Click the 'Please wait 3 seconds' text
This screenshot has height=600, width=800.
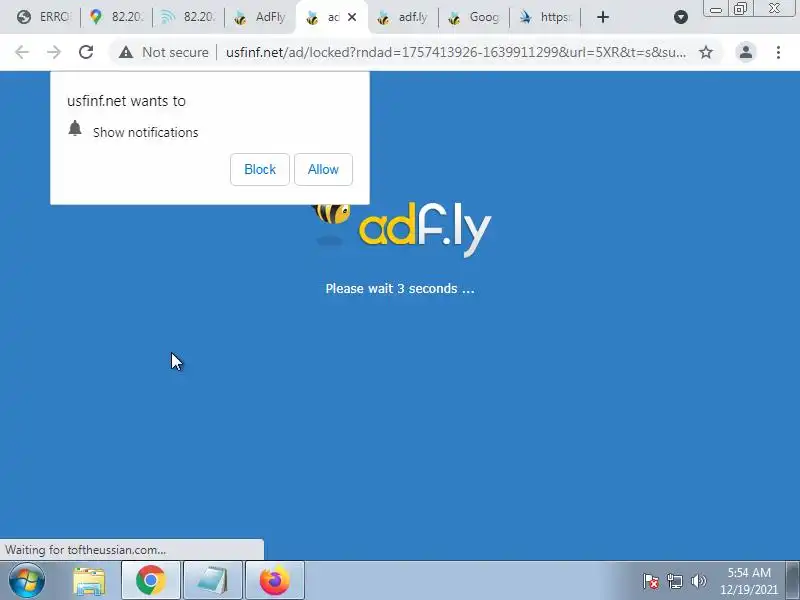pos(400,289)
